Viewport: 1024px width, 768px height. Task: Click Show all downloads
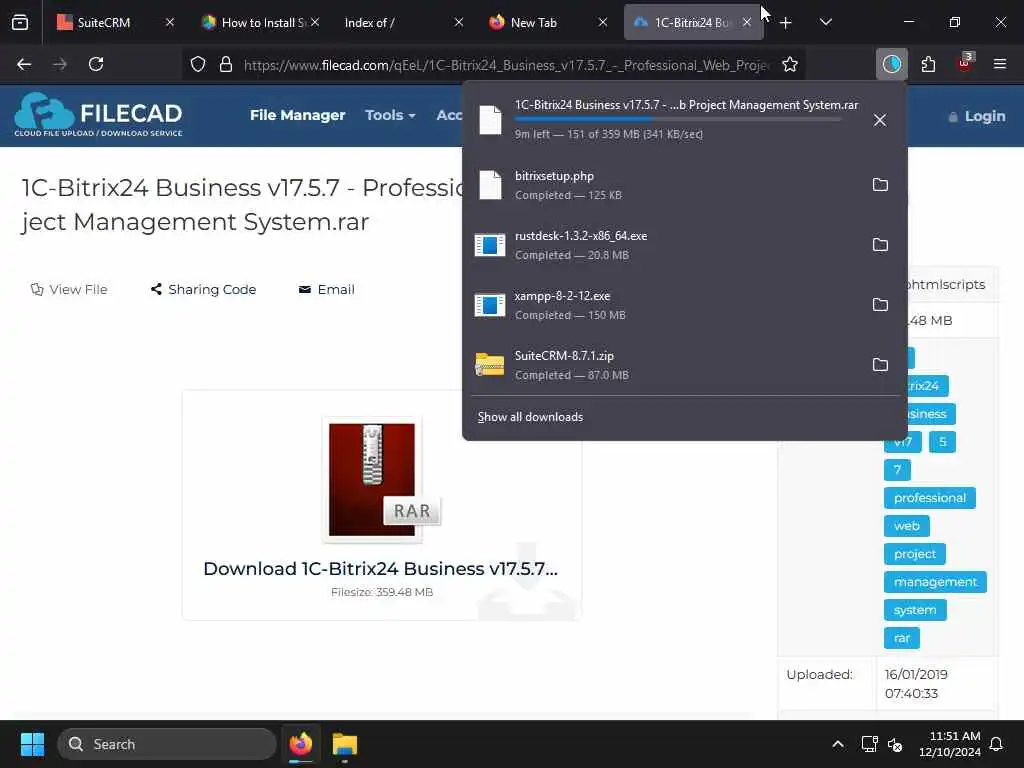tap(530, 417)
